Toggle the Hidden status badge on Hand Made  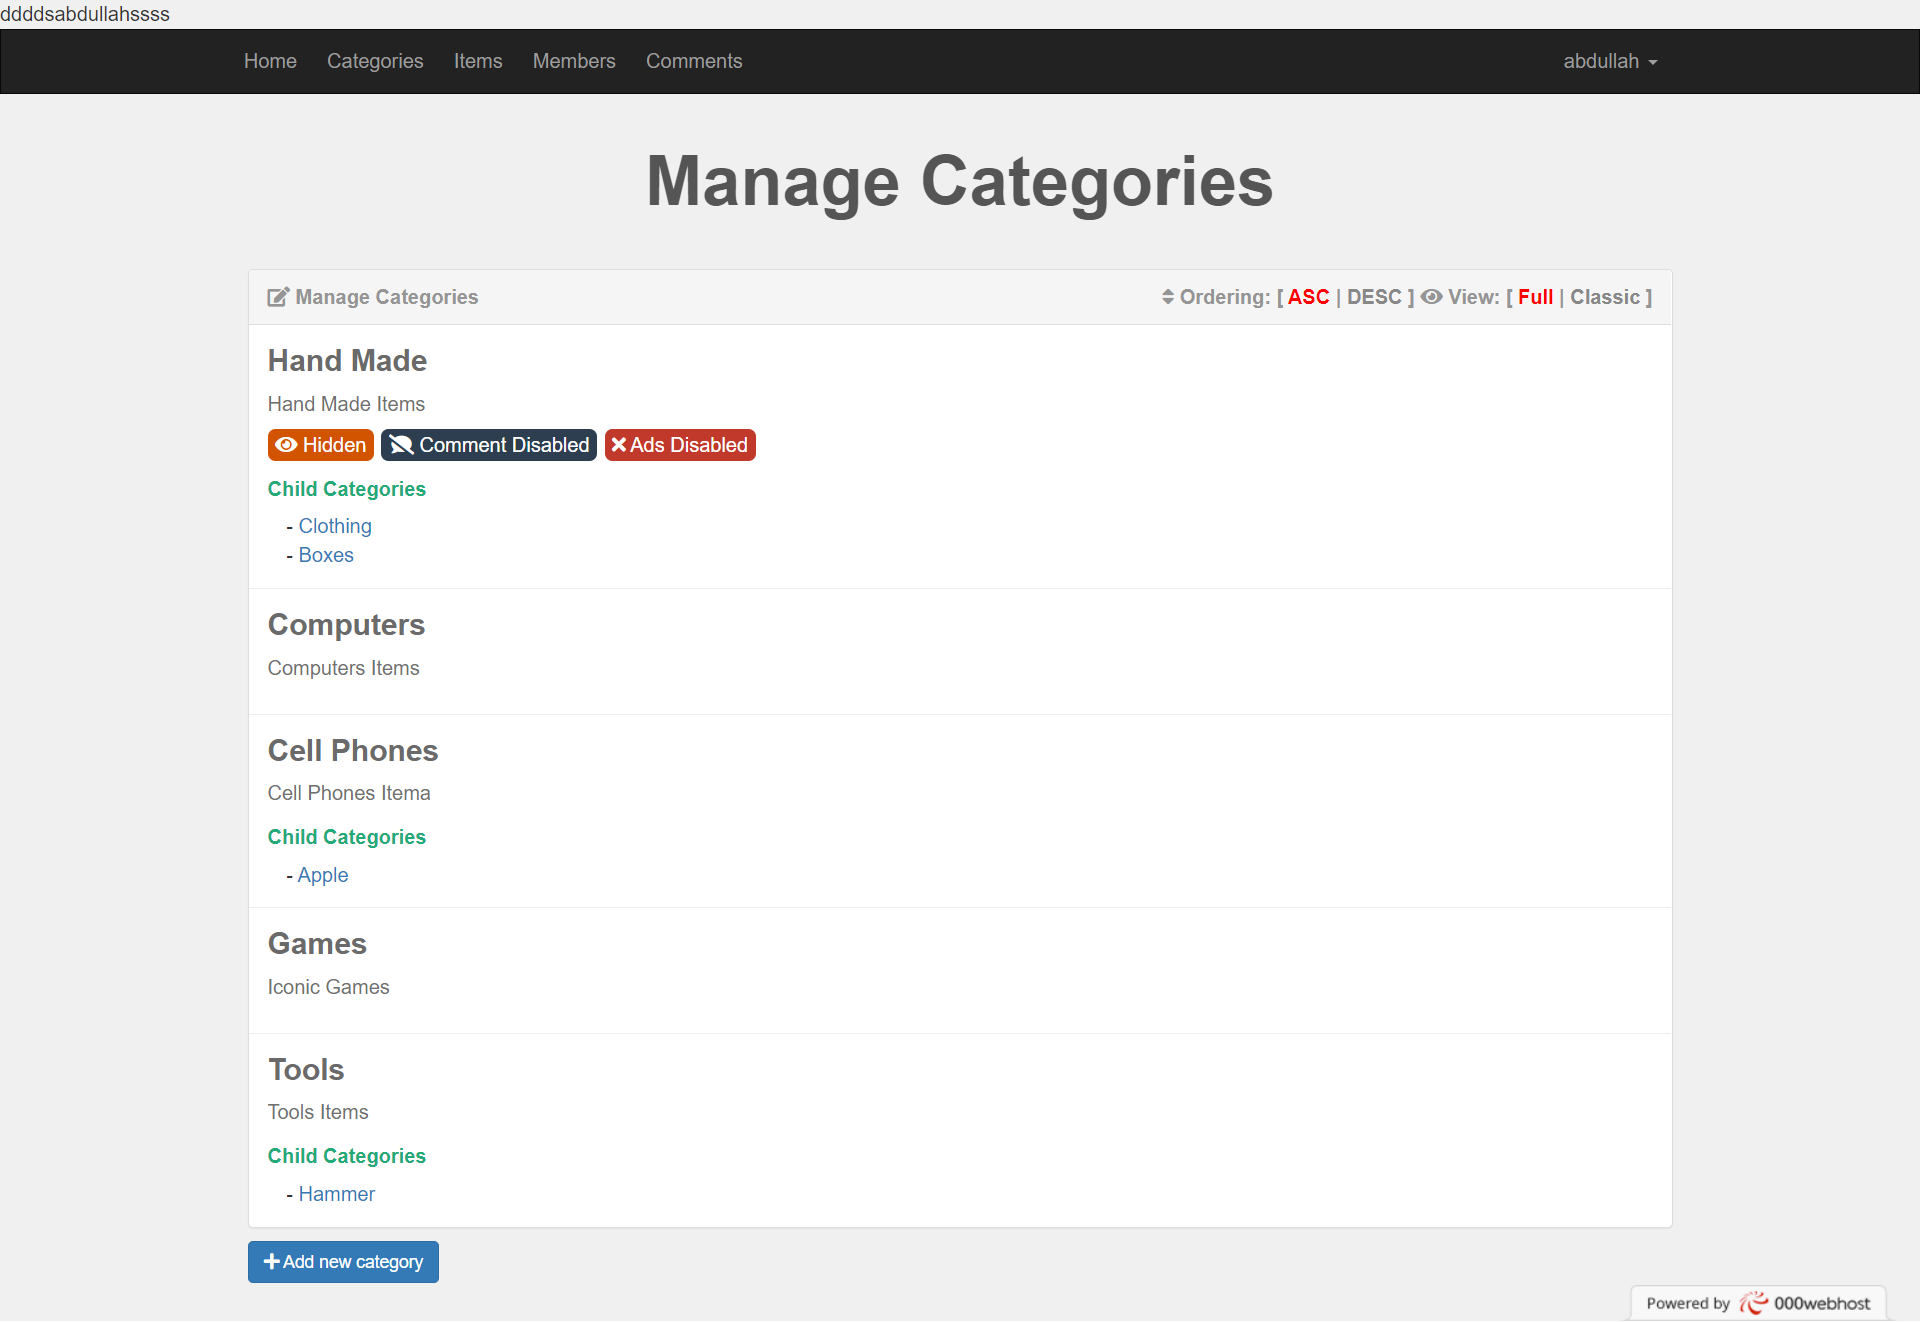tap(320, 445)
